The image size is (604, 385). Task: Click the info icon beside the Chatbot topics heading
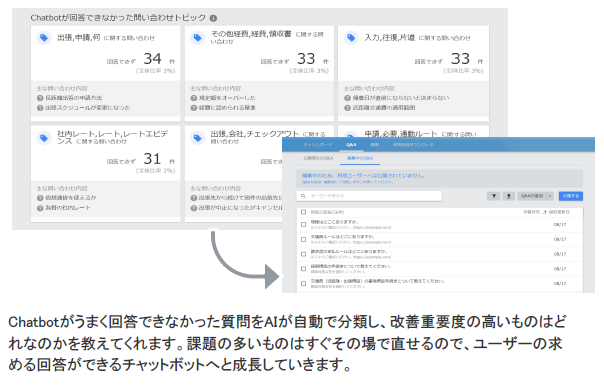tap(213, 18)
